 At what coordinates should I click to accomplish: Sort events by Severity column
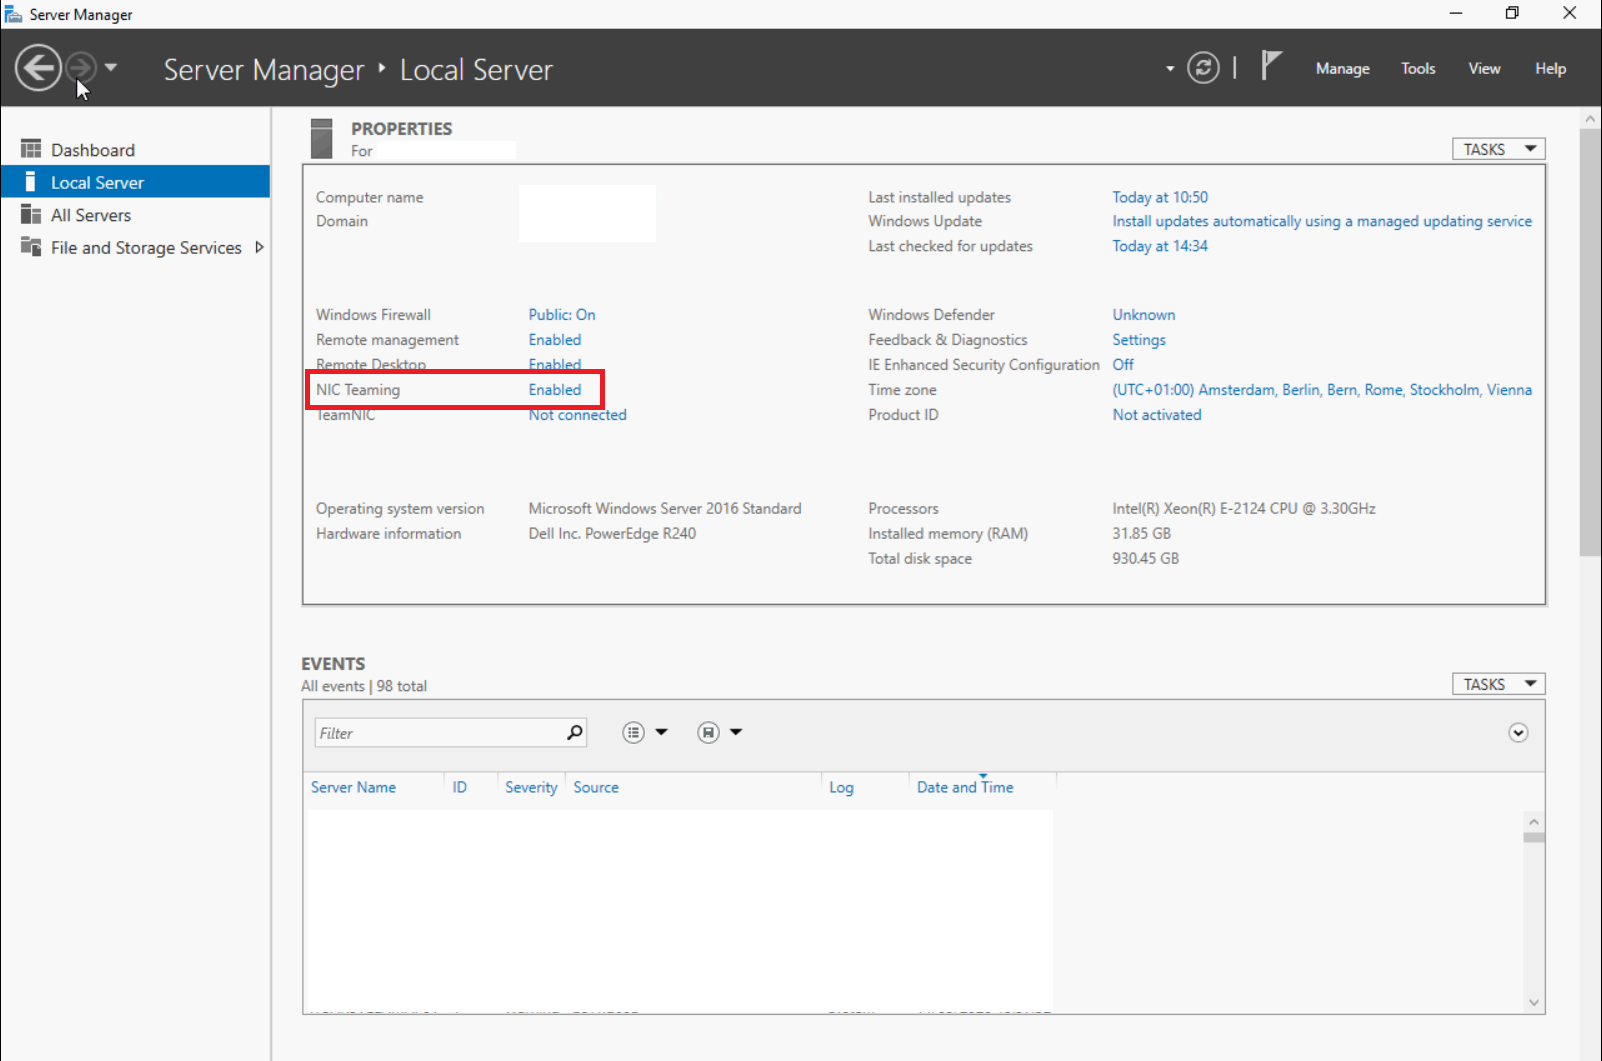(531, 787)
